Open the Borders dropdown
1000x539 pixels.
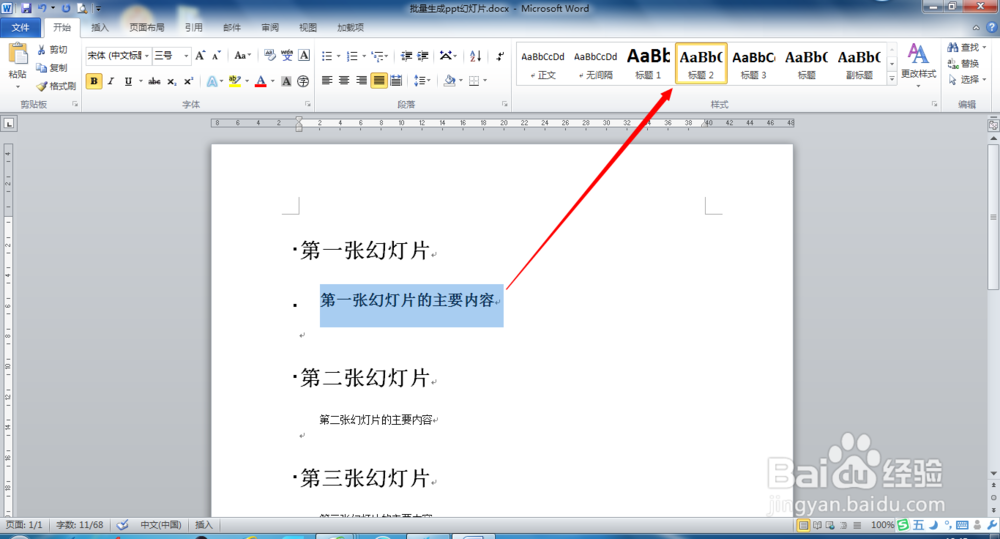coord(485,80)
